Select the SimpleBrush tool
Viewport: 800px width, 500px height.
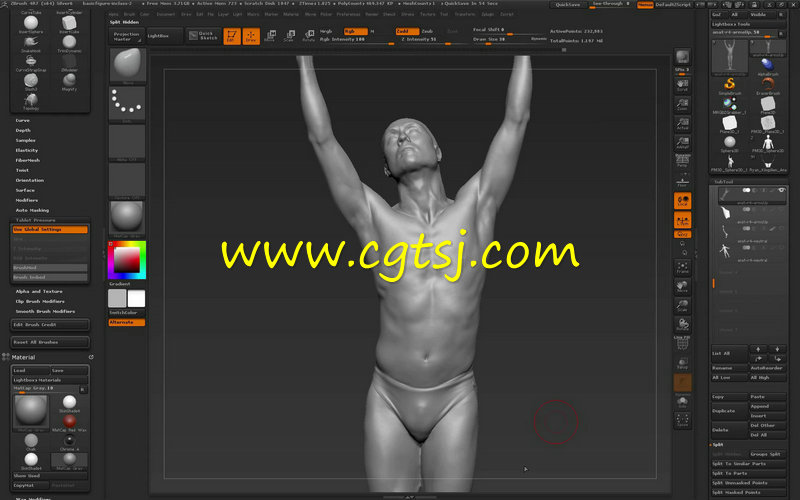(730, 85)
